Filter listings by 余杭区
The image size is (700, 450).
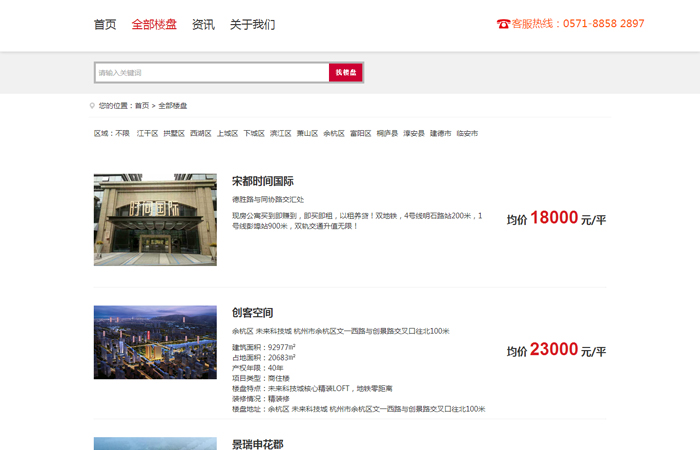point(334,133)
